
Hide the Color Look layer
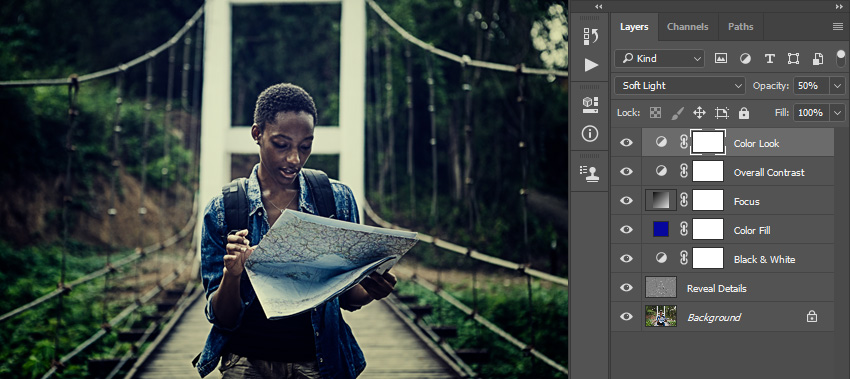626,143
